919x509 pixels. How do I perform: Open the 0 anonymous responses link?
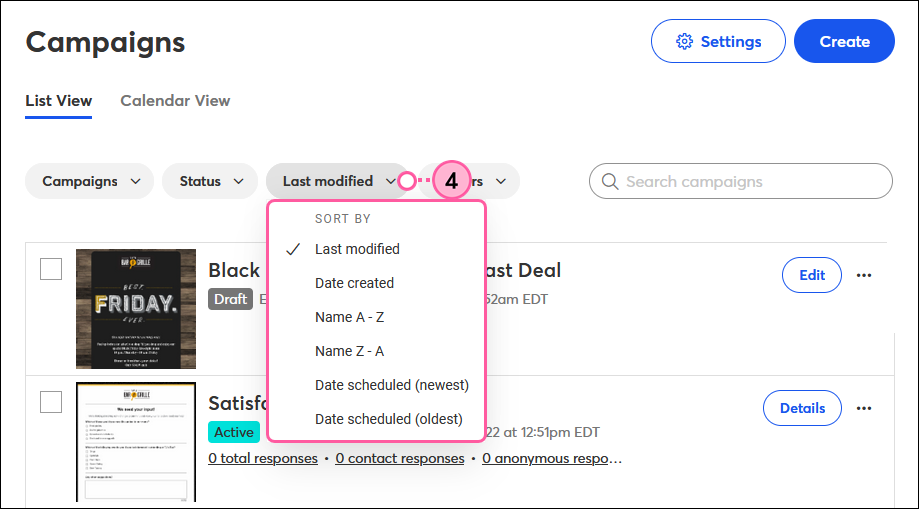coord(552,459)
